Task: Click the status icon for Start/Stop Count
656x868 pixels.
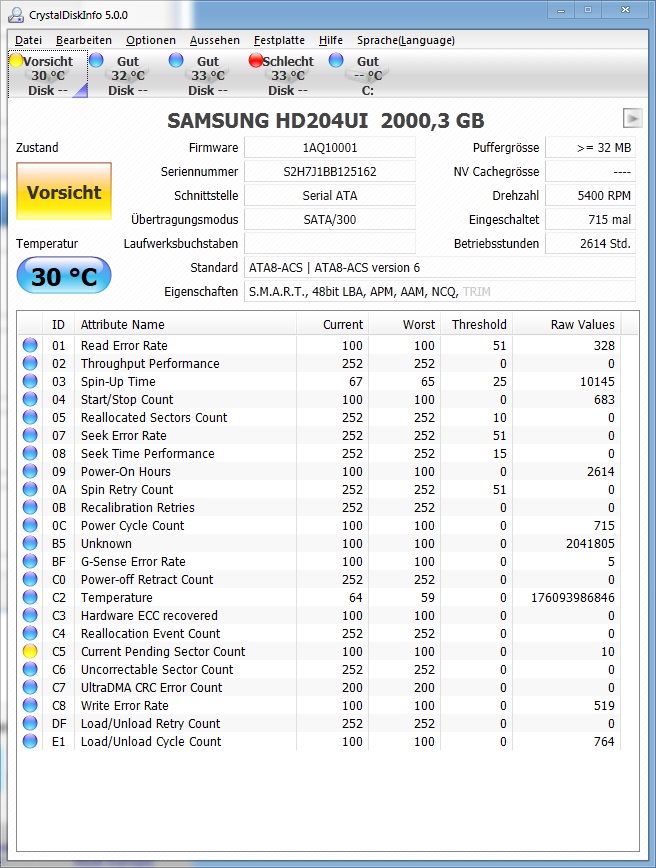Action: click(30, 399)
